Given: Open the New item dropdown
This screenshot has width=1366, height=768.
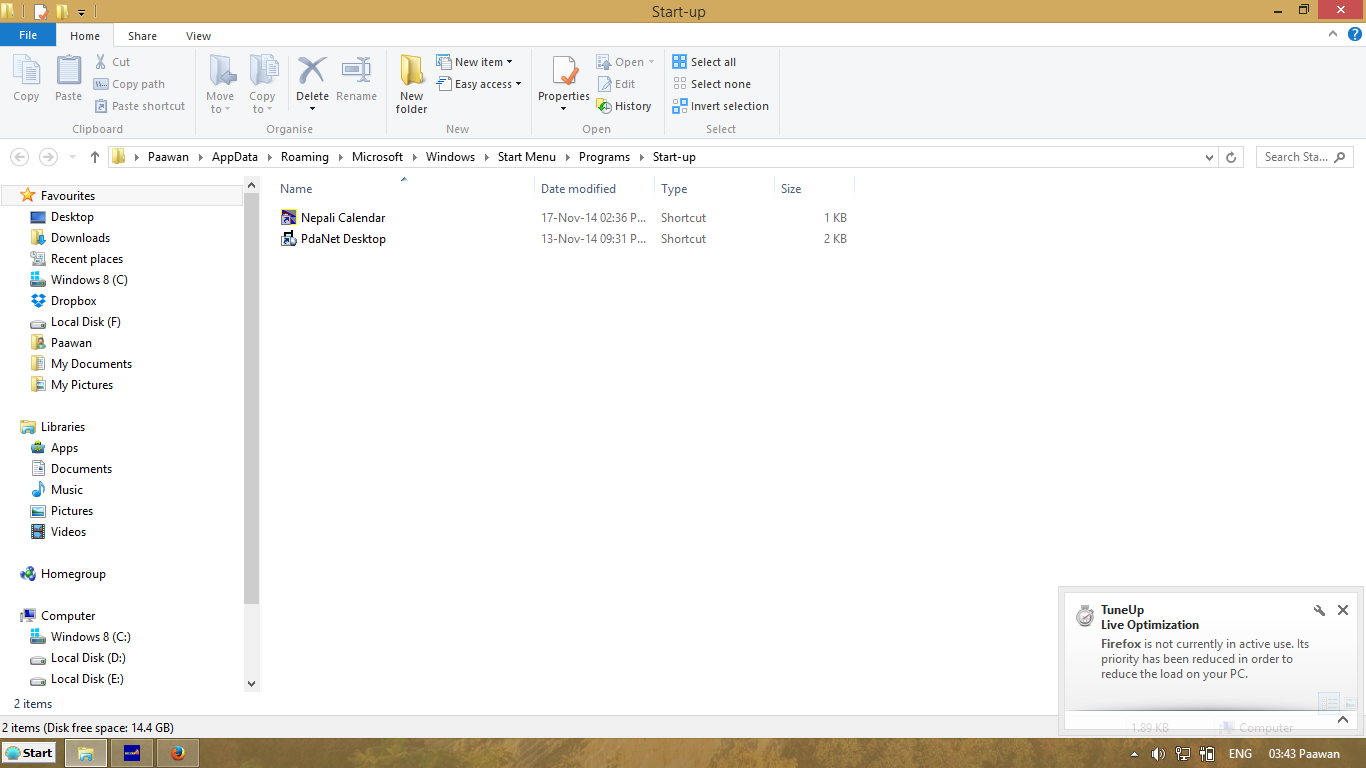Looking at the screenshot, I should pos(476,61).
